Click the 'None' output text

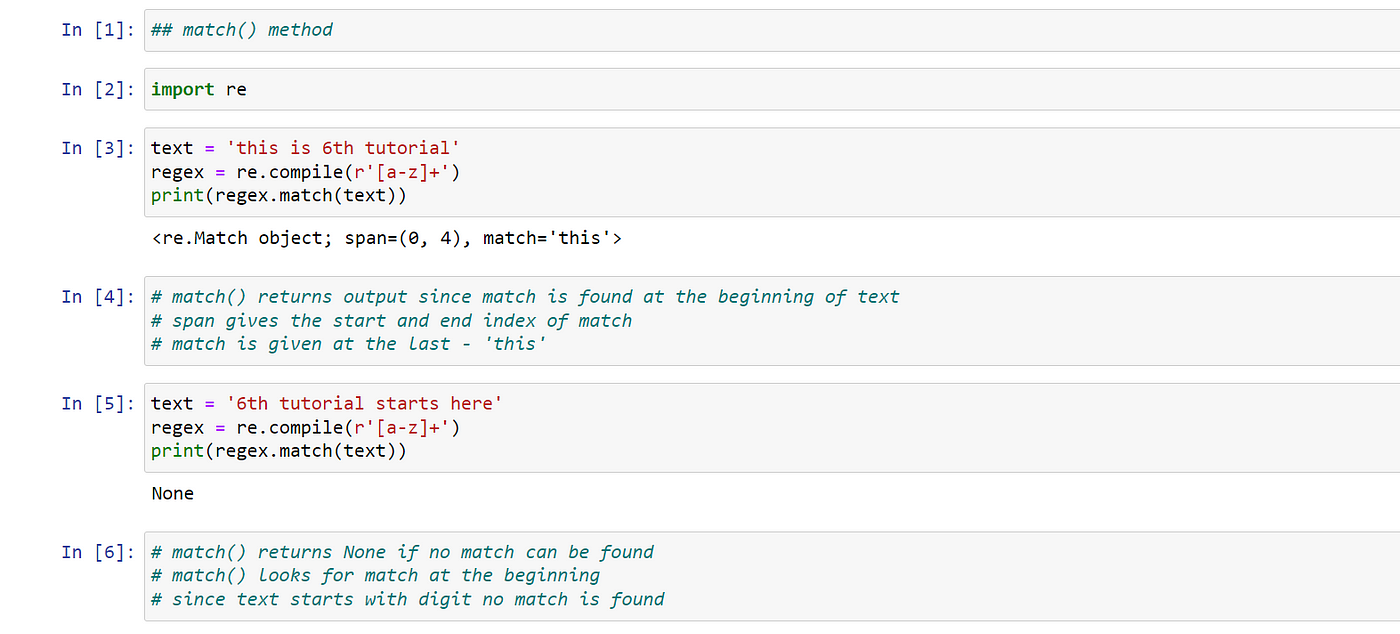173,493
